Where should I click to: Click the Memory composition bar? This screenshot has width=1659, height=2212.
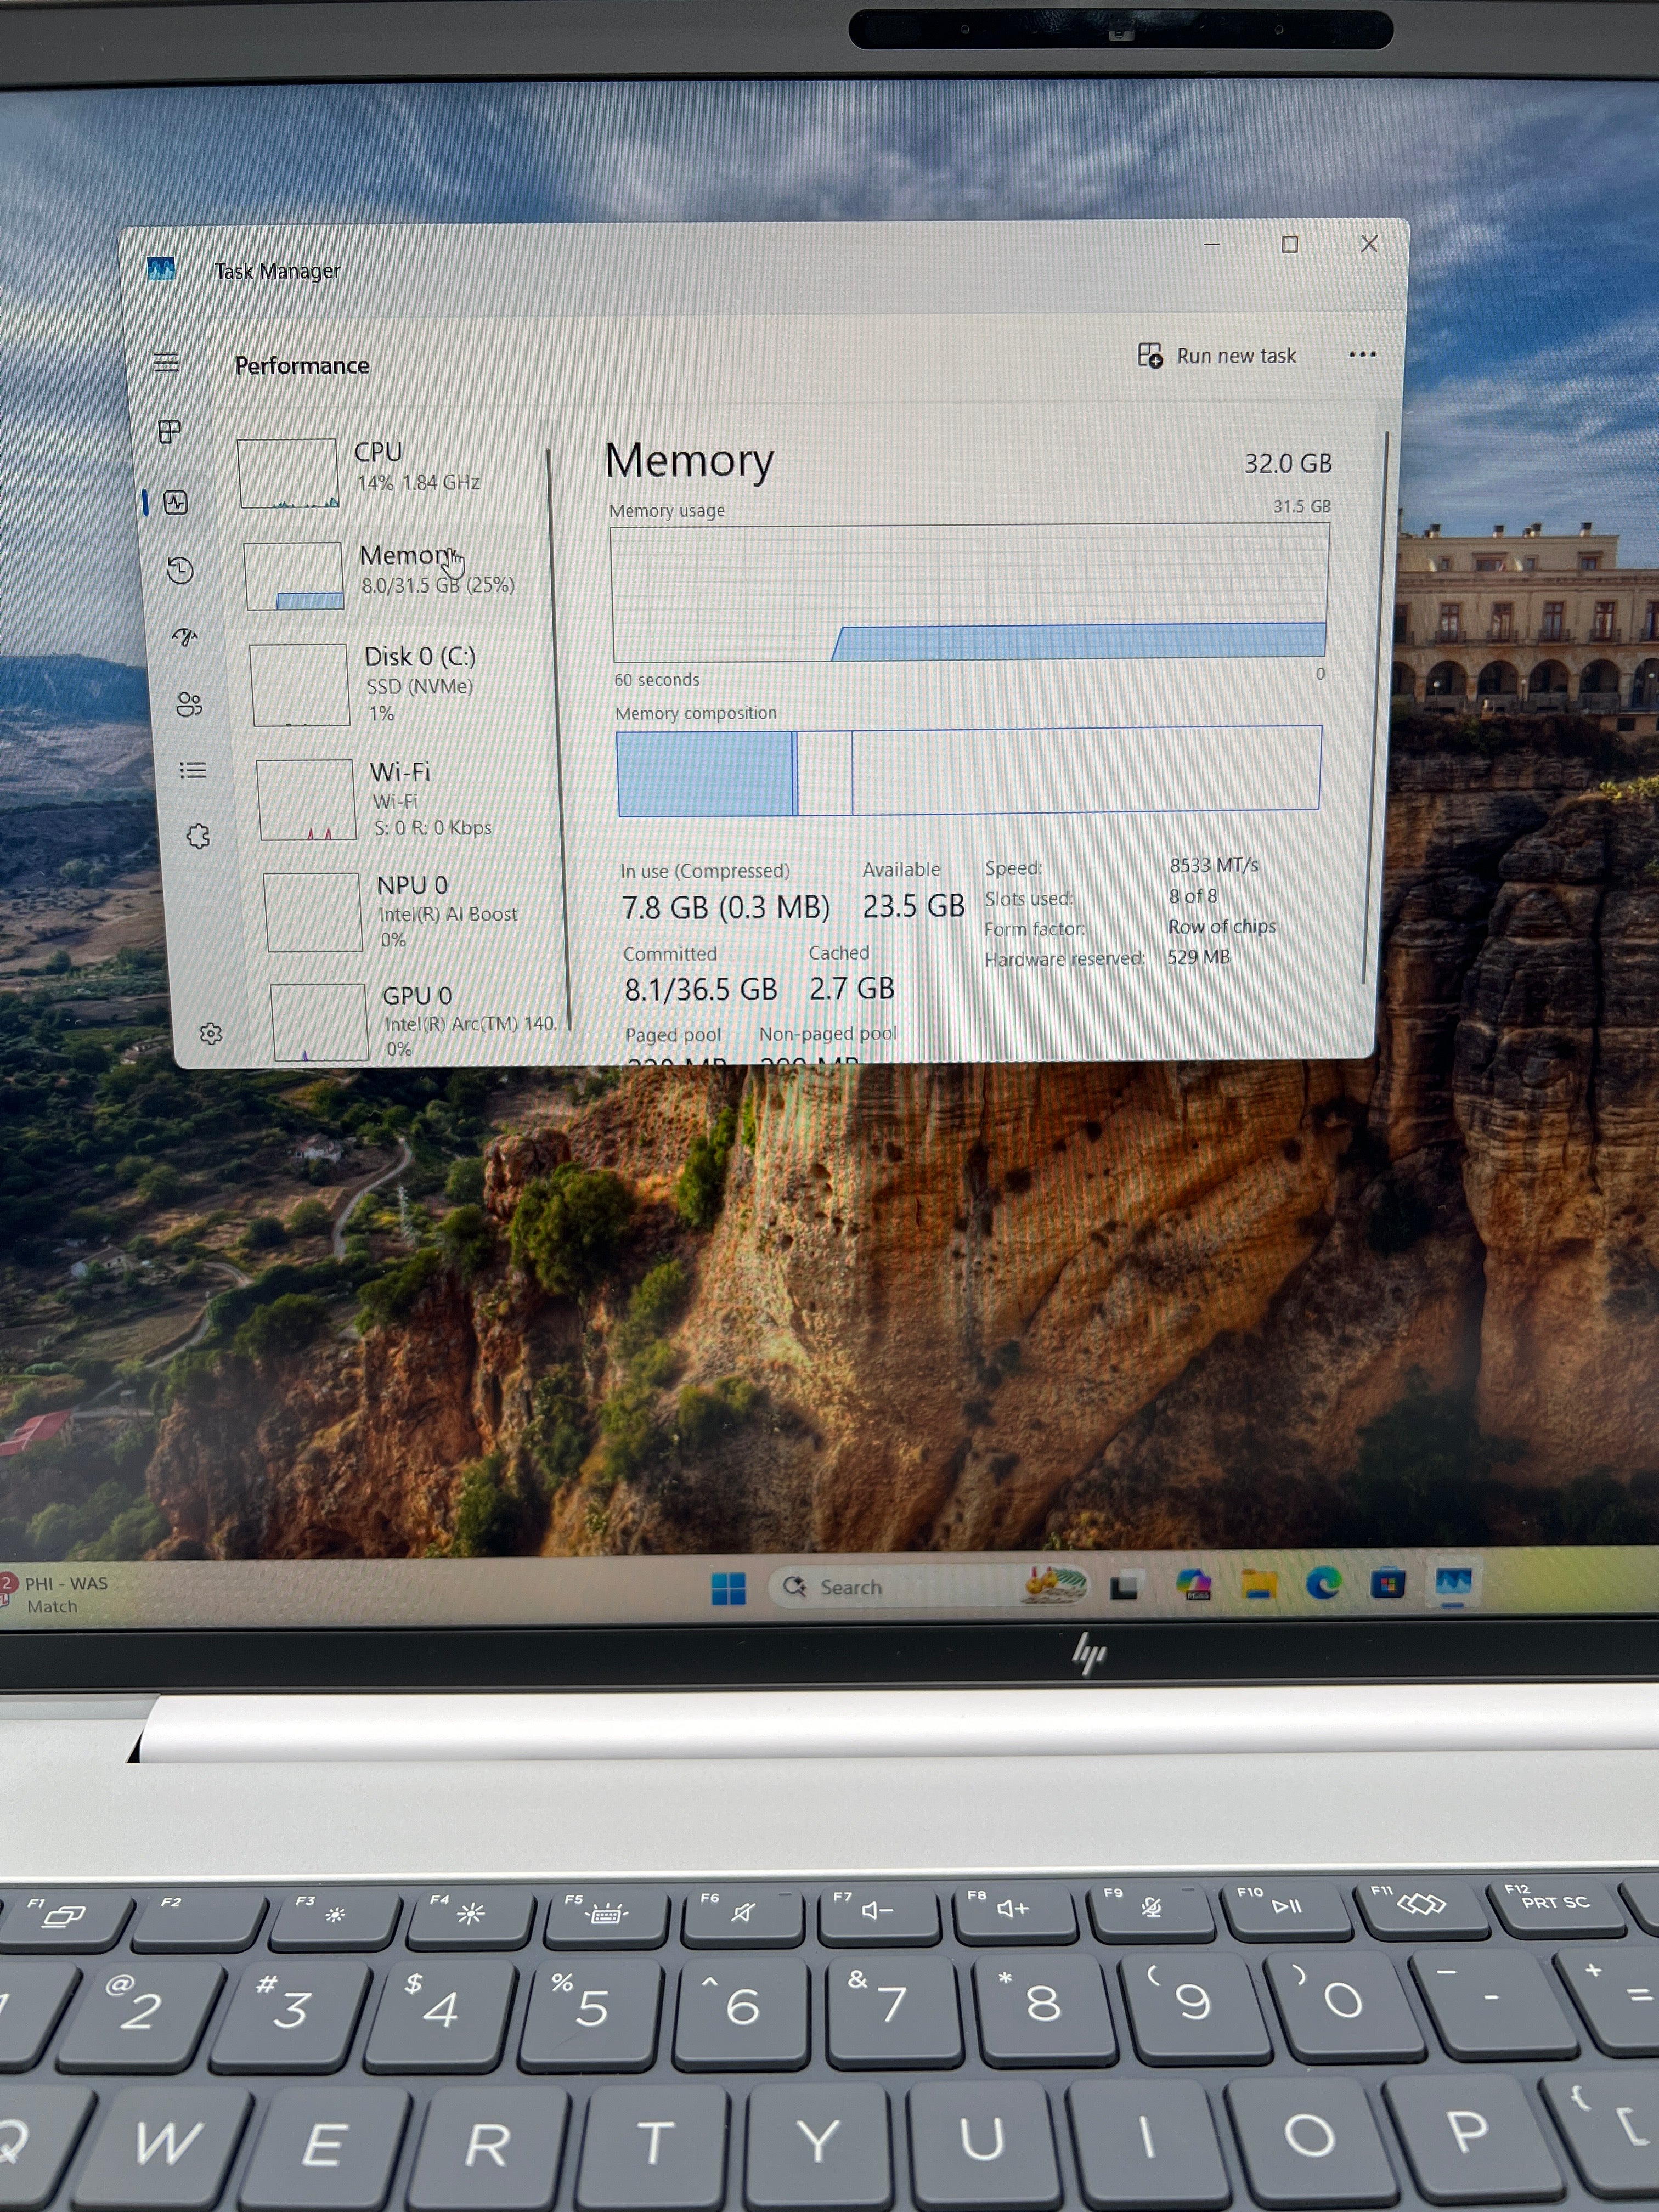click(x=969, y=770)
